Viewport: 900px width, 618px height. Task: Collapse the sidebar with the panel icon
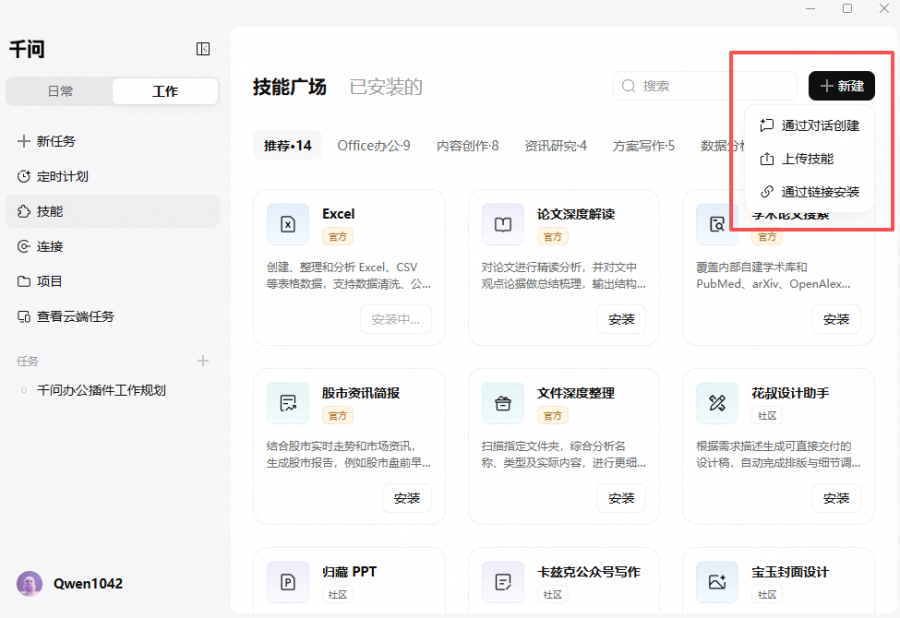(203, 49)
